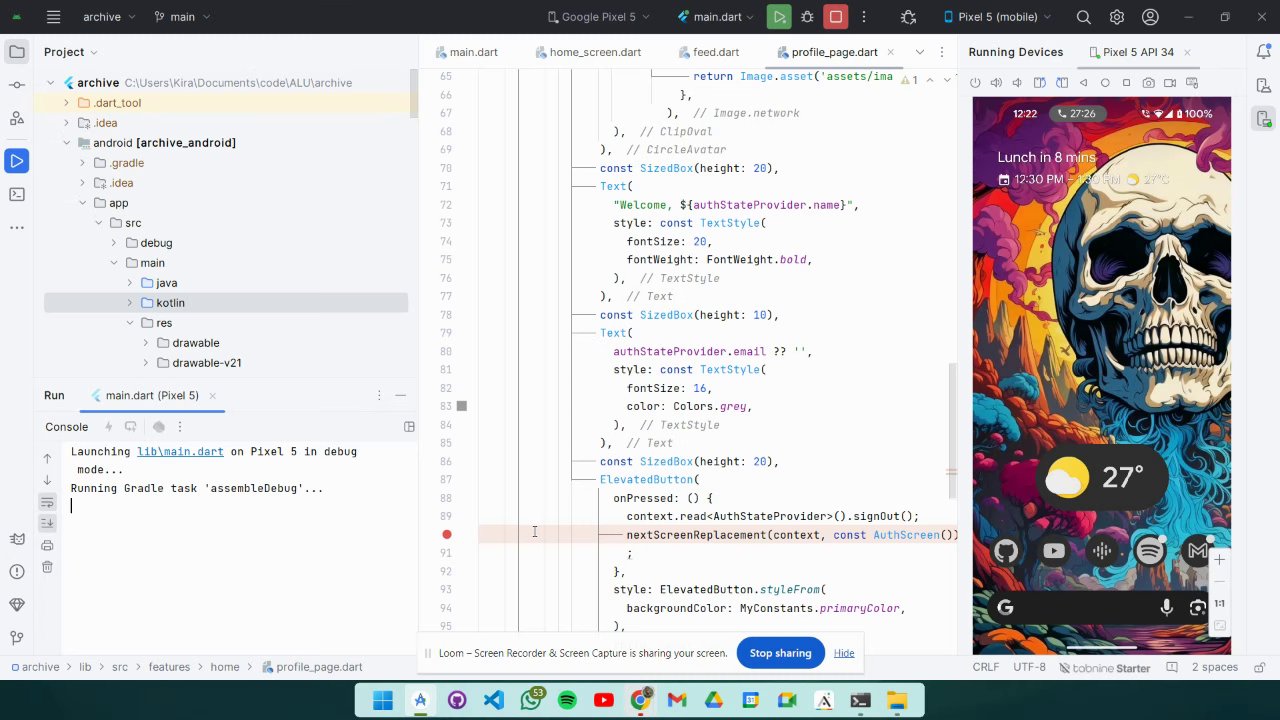Toggle scroll-to-end in the Run console
1280x720 pixels.
click(47, 523)
